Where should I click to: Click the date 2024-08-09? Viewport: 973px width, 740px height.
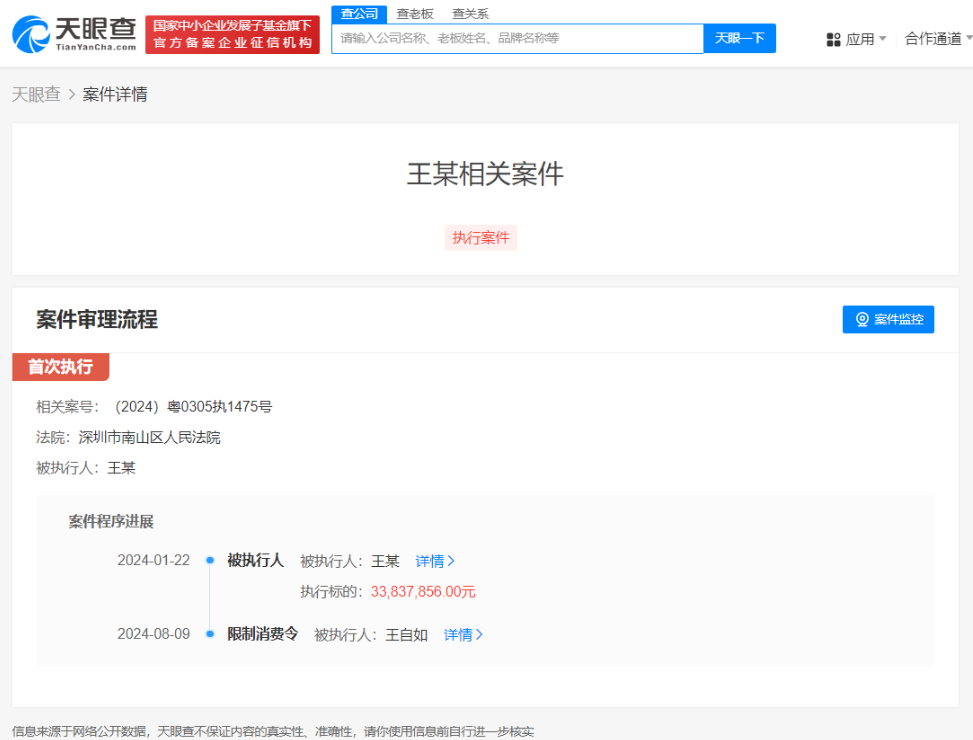154,634
